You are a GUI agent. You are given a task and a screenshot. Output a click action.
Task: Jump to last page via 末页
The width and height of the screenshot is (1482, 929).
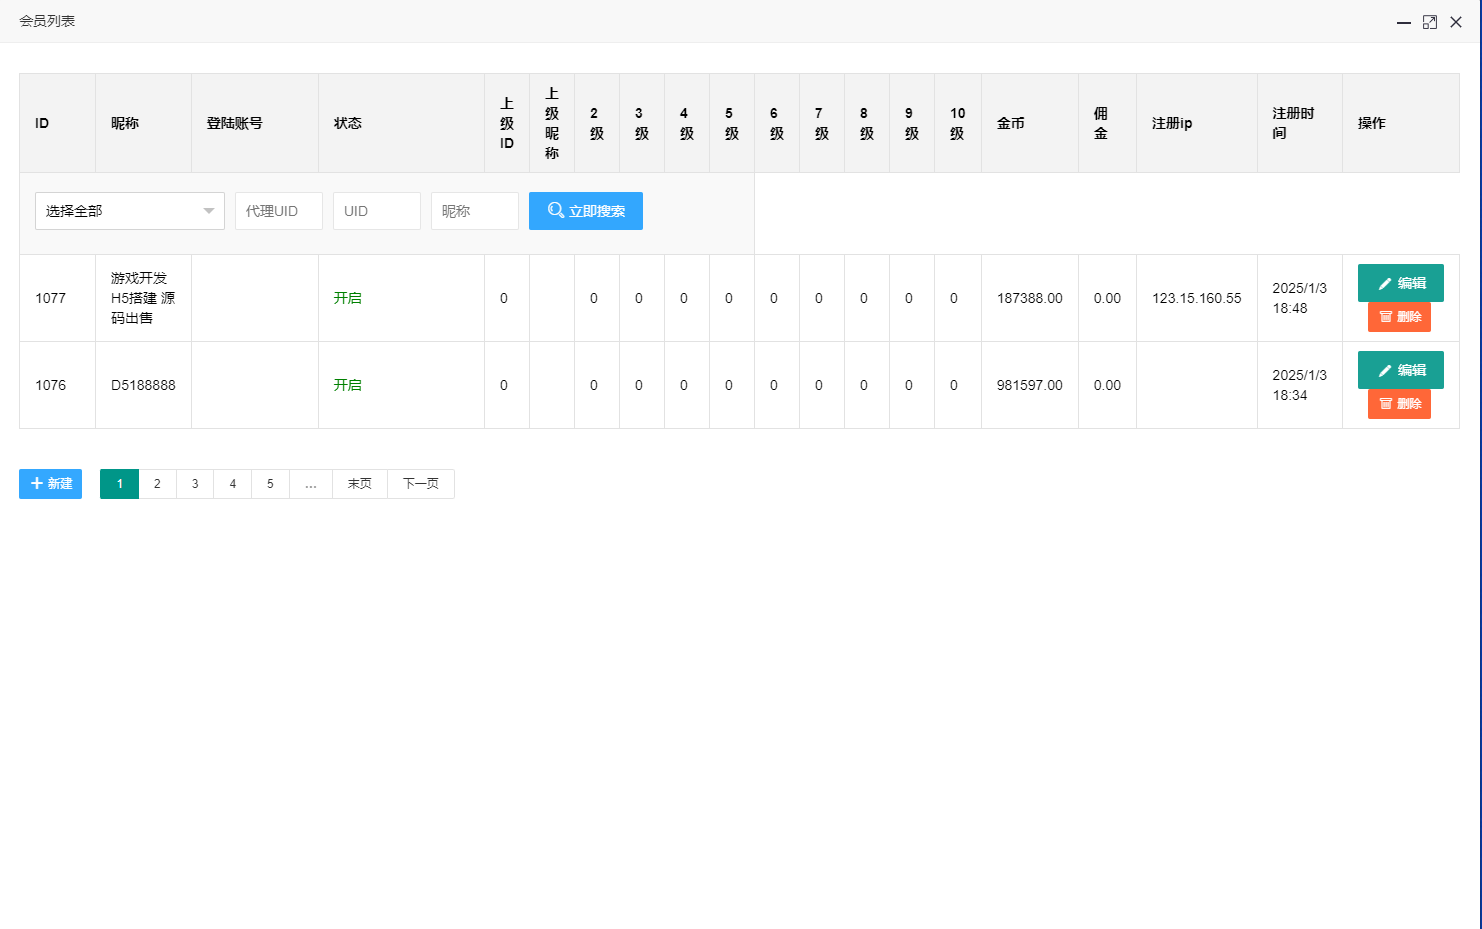click(359, 484)
